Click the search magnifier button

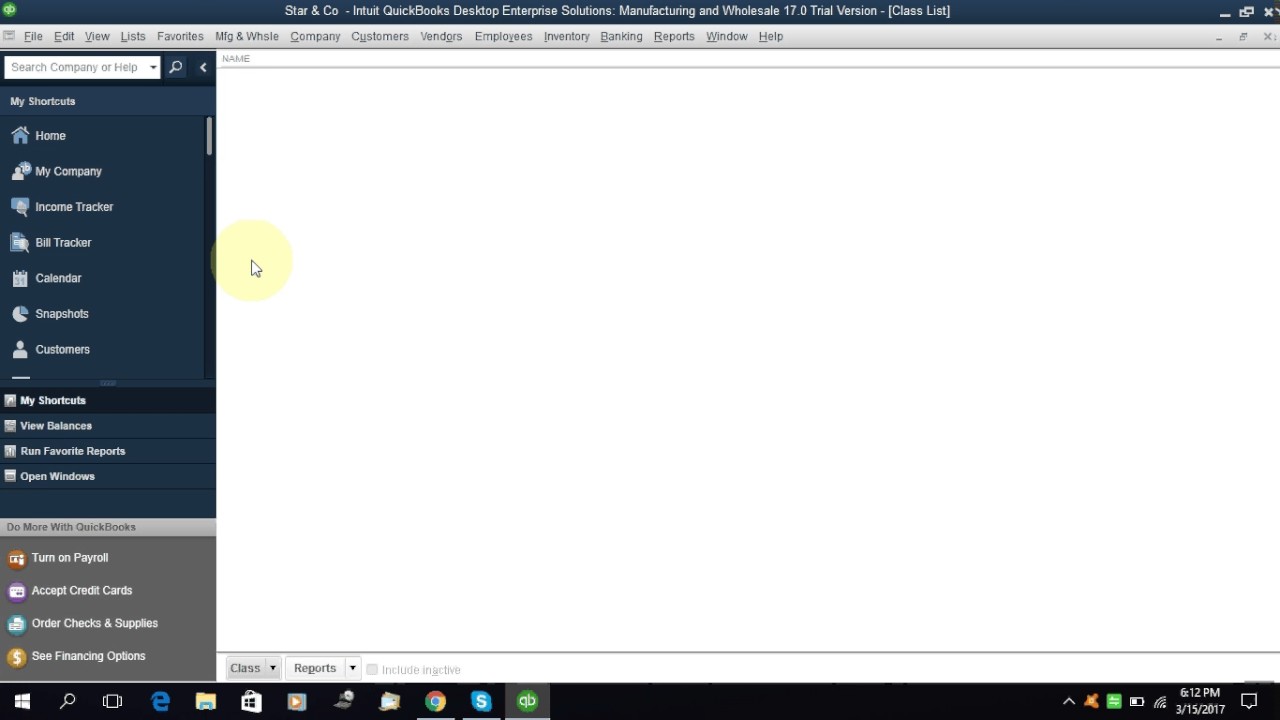click(176, 67)
